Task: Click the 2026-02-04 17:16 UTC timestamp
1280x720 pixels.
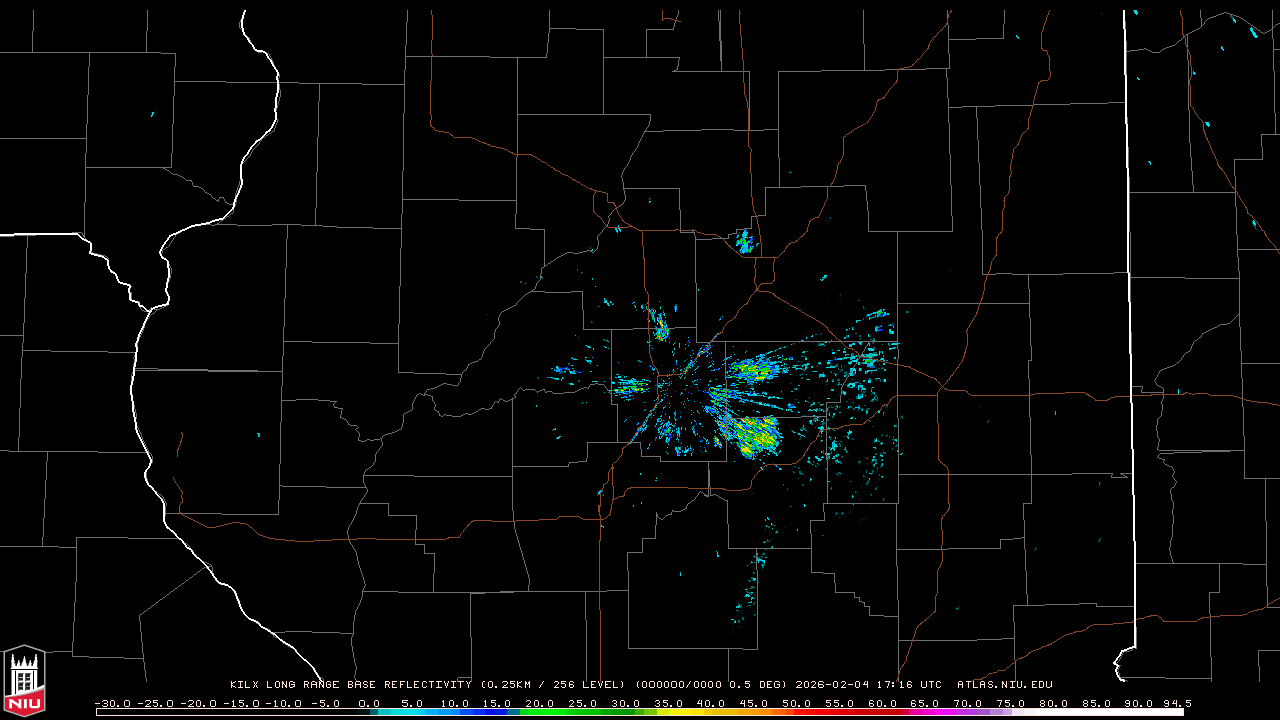Action: (868, 685)
